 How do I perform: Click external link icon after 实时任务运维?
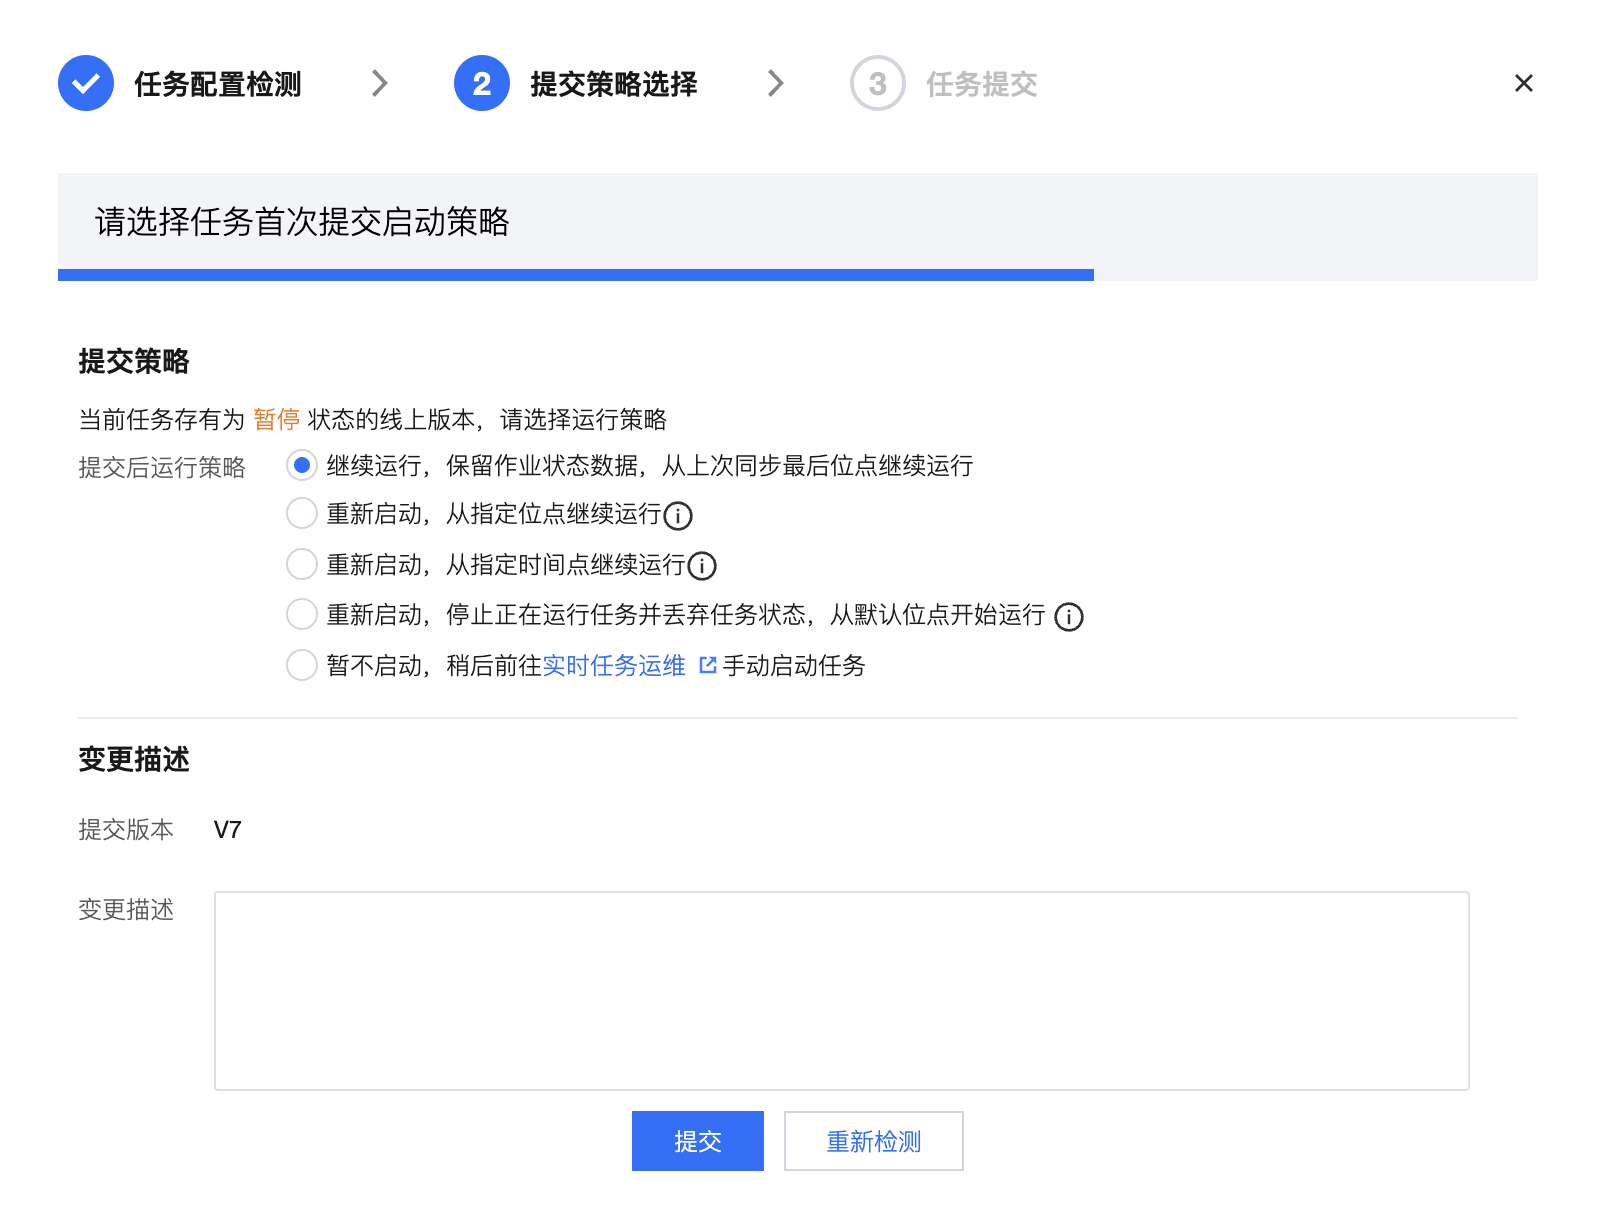coord(708,666)
